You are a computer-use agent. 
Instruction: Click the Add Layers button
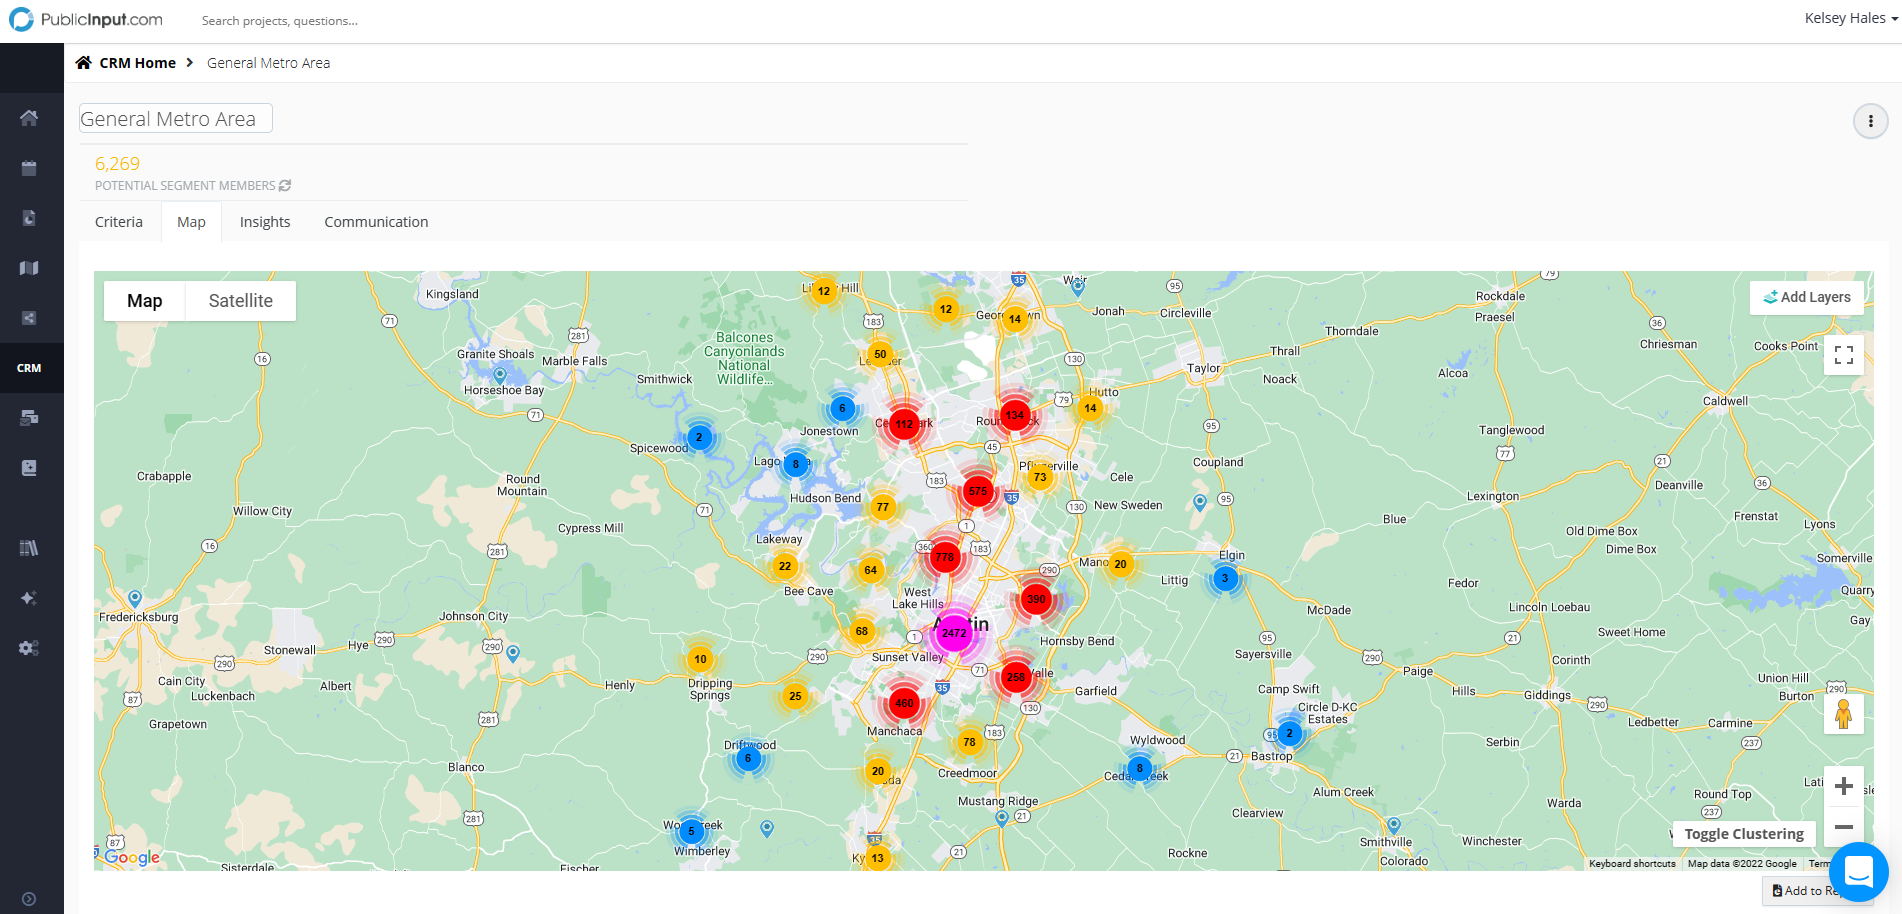pos(1806,297)
